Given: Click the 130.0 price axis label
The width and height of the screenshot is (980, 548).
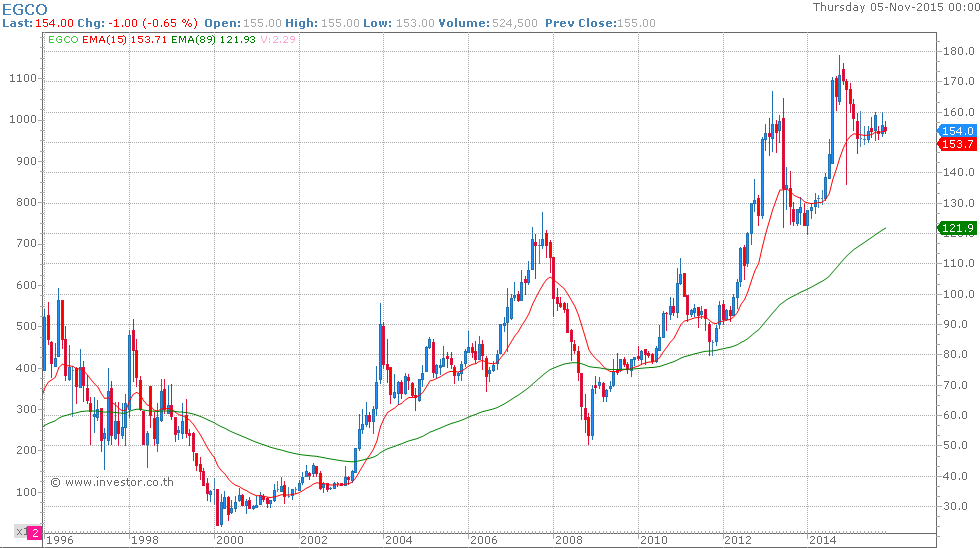Looking at the screenshot, I should point(959,203).
